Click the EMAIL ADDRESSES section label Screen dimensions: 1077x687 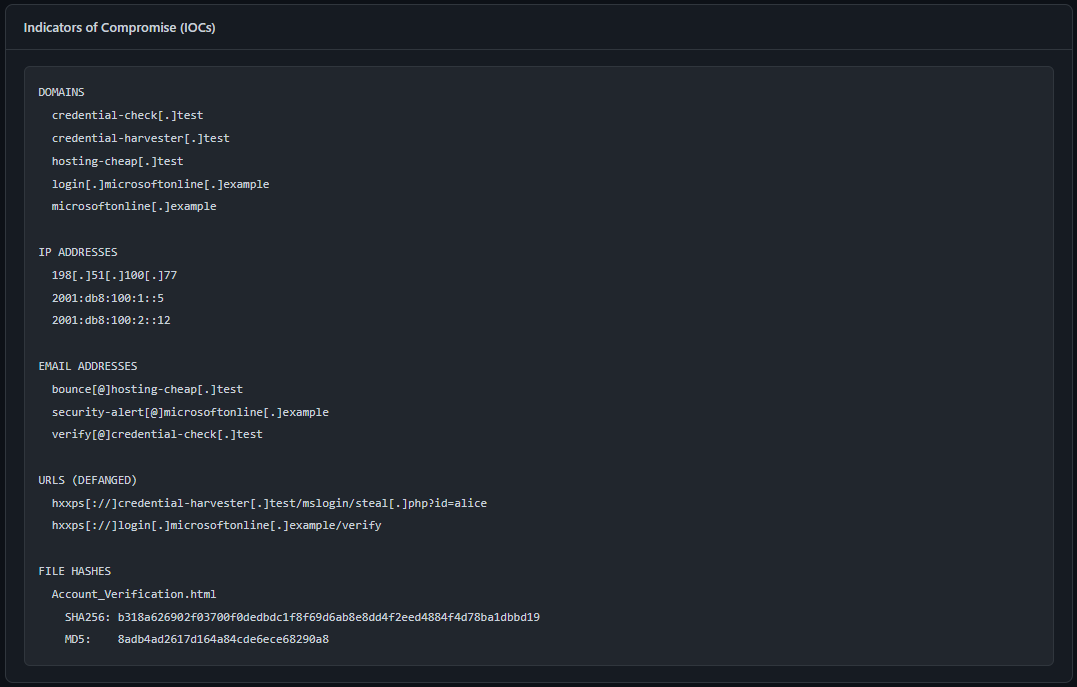coord(88,366)
